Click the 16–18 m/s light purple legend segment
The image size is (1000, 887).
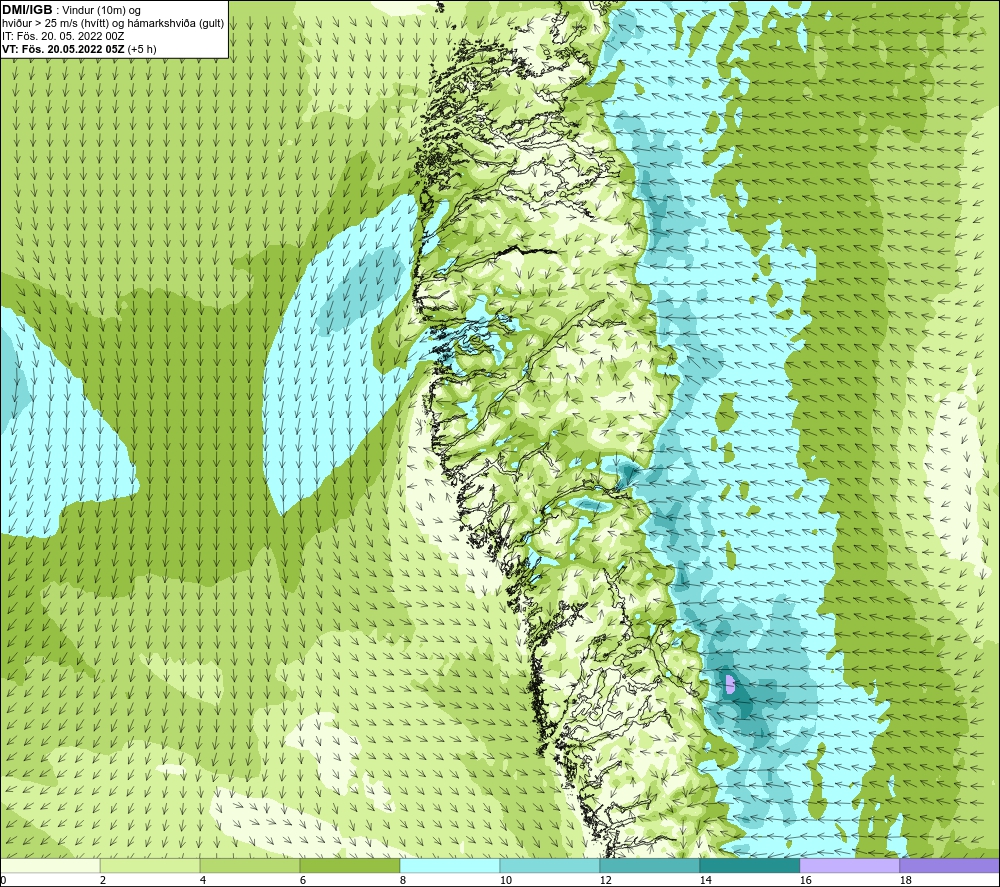(x=849, y=865)
